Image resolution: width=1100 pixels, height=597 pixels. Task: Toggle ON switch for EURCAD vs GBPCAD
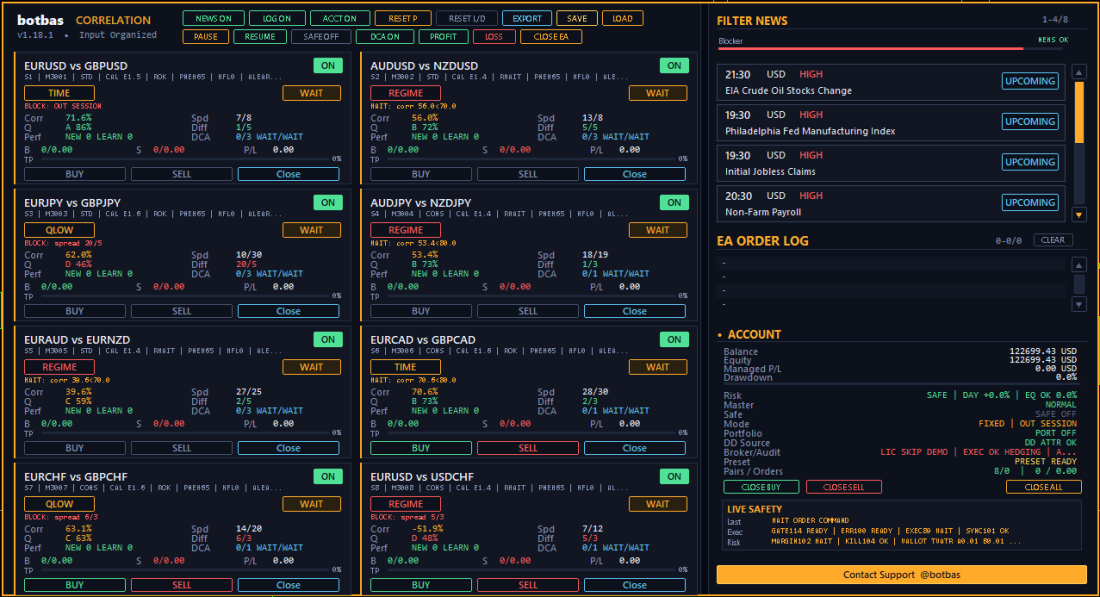pos(674,340)
